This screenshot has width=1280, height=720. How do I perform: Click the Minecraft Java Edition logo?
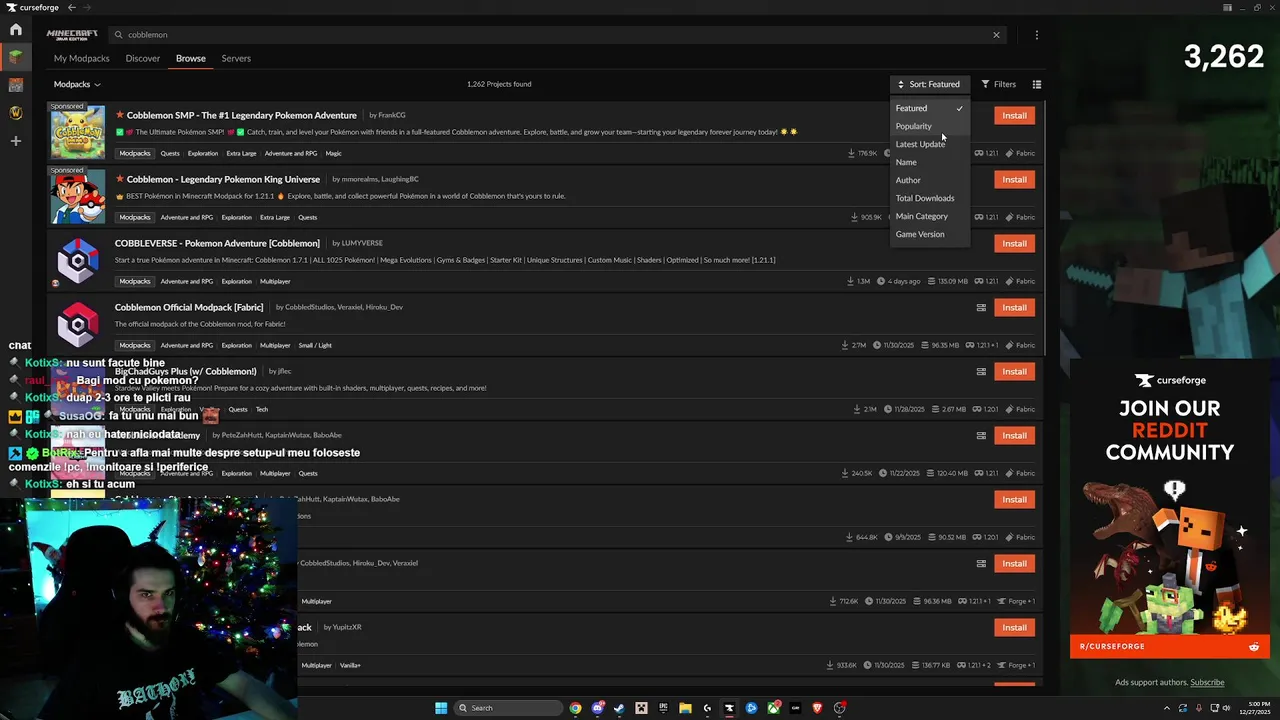(72, 34)
